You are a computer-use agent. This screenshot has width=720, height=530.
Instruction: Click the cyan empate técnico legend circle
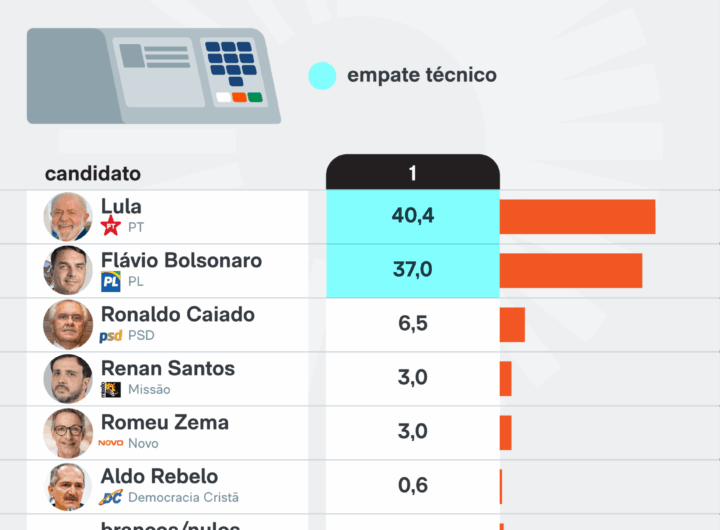coord(322,76)
